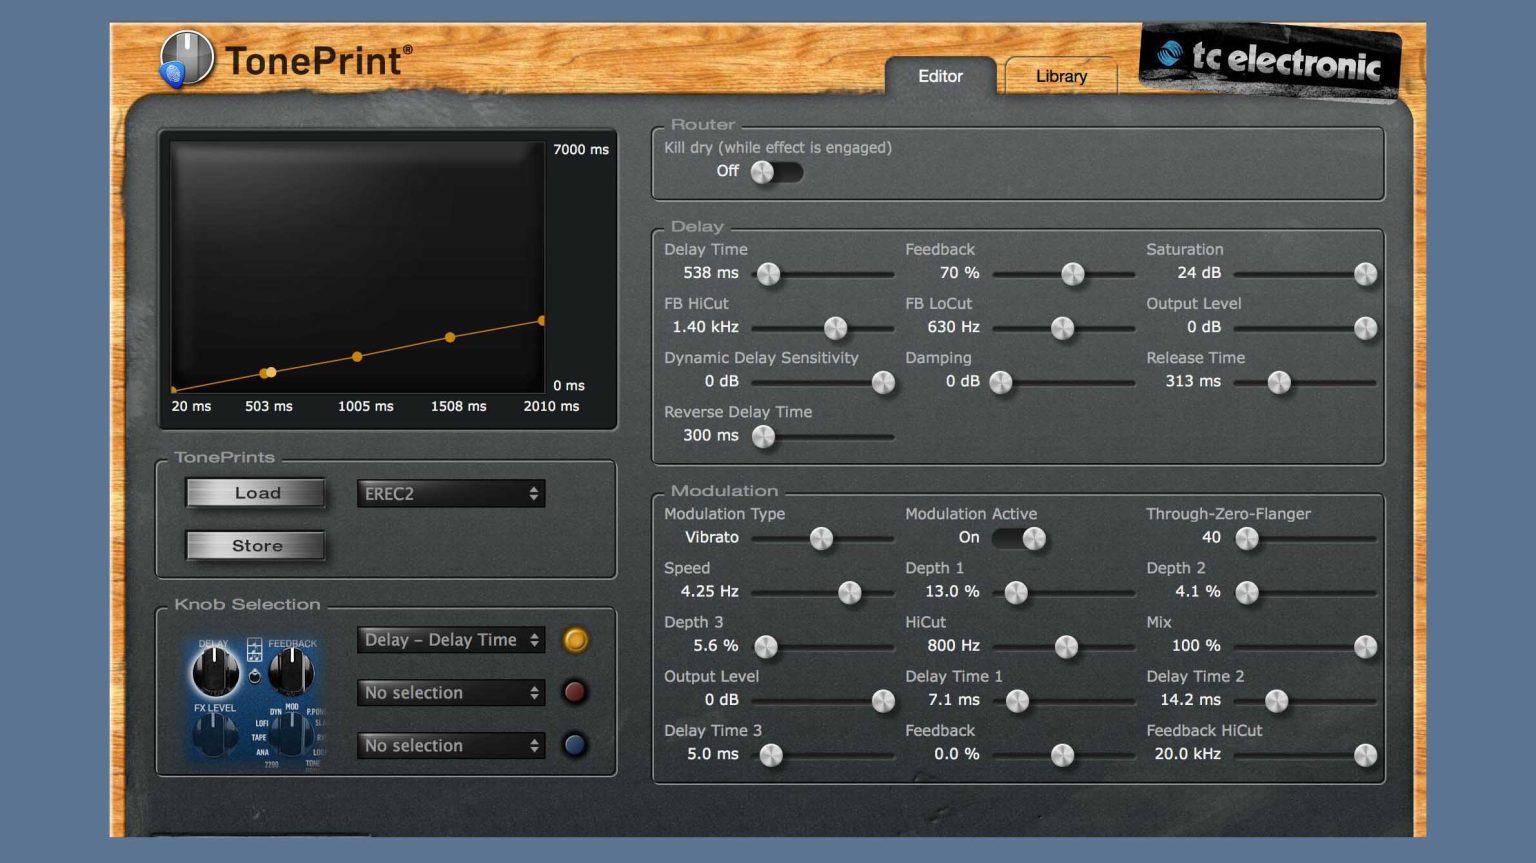Click the blue knob indicator light
Viewport: 1536px width, 863px height.
(x=575, y=745)
